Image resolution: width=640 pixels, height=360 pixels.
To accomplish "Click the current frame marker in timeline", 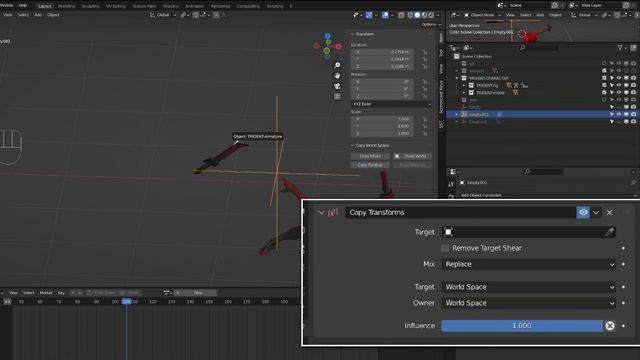I will (127, 302).
